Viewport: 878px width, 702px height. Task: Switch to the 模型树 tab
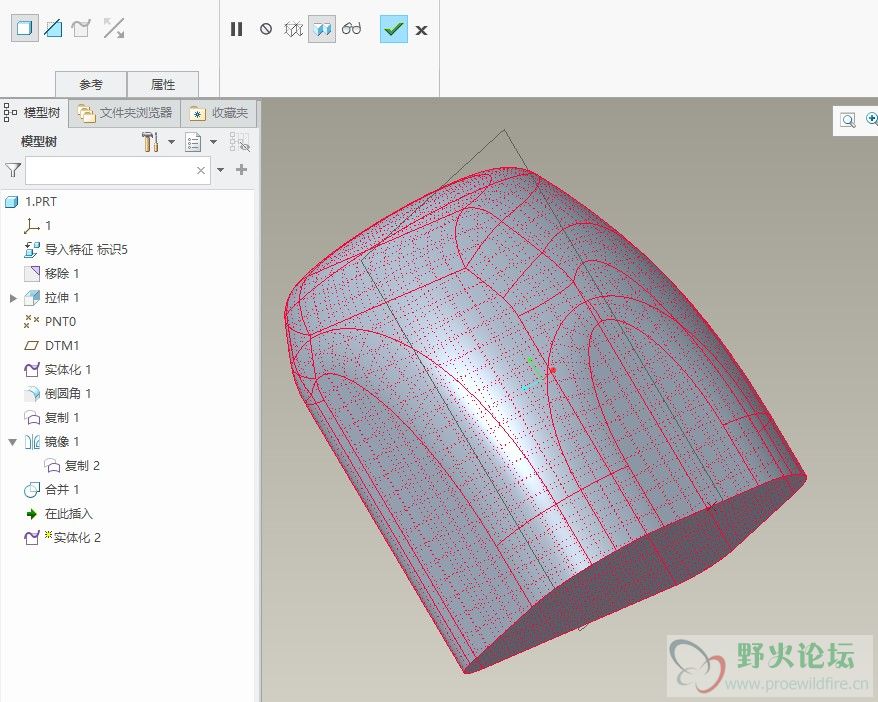33,113
